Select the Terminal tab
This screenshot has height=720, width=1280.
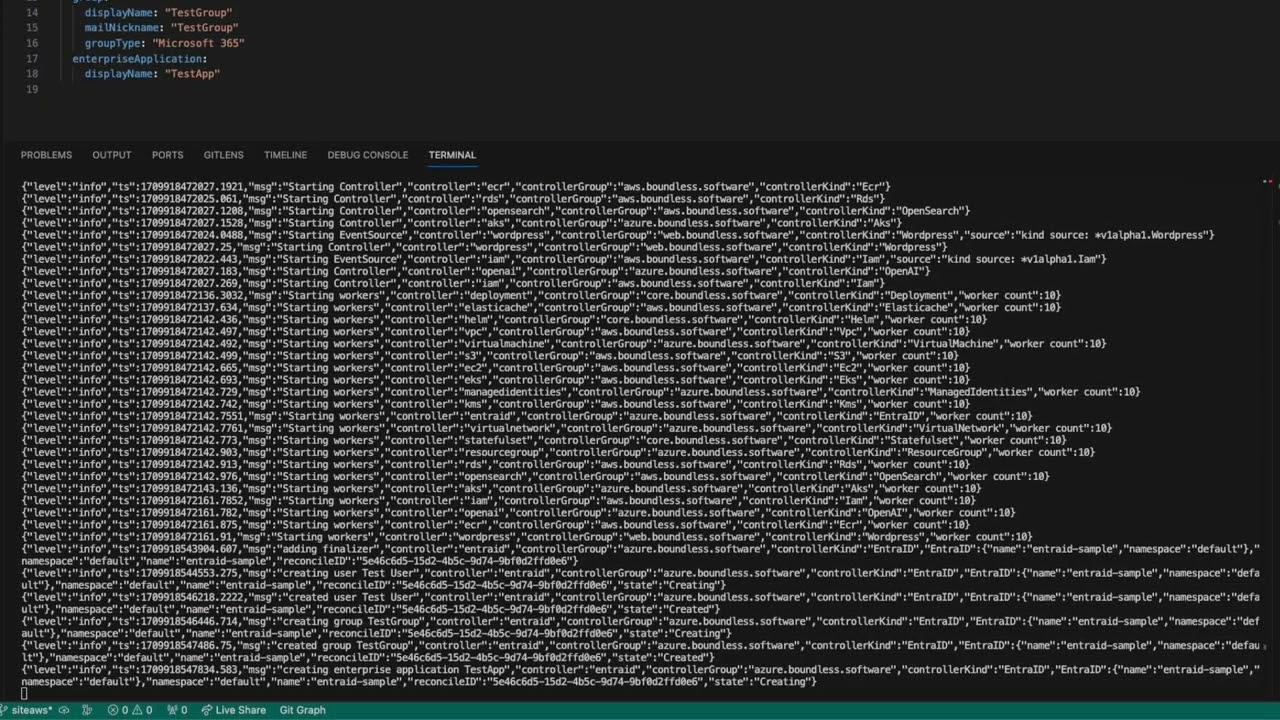pyautogui.click(x=452, y=155)
